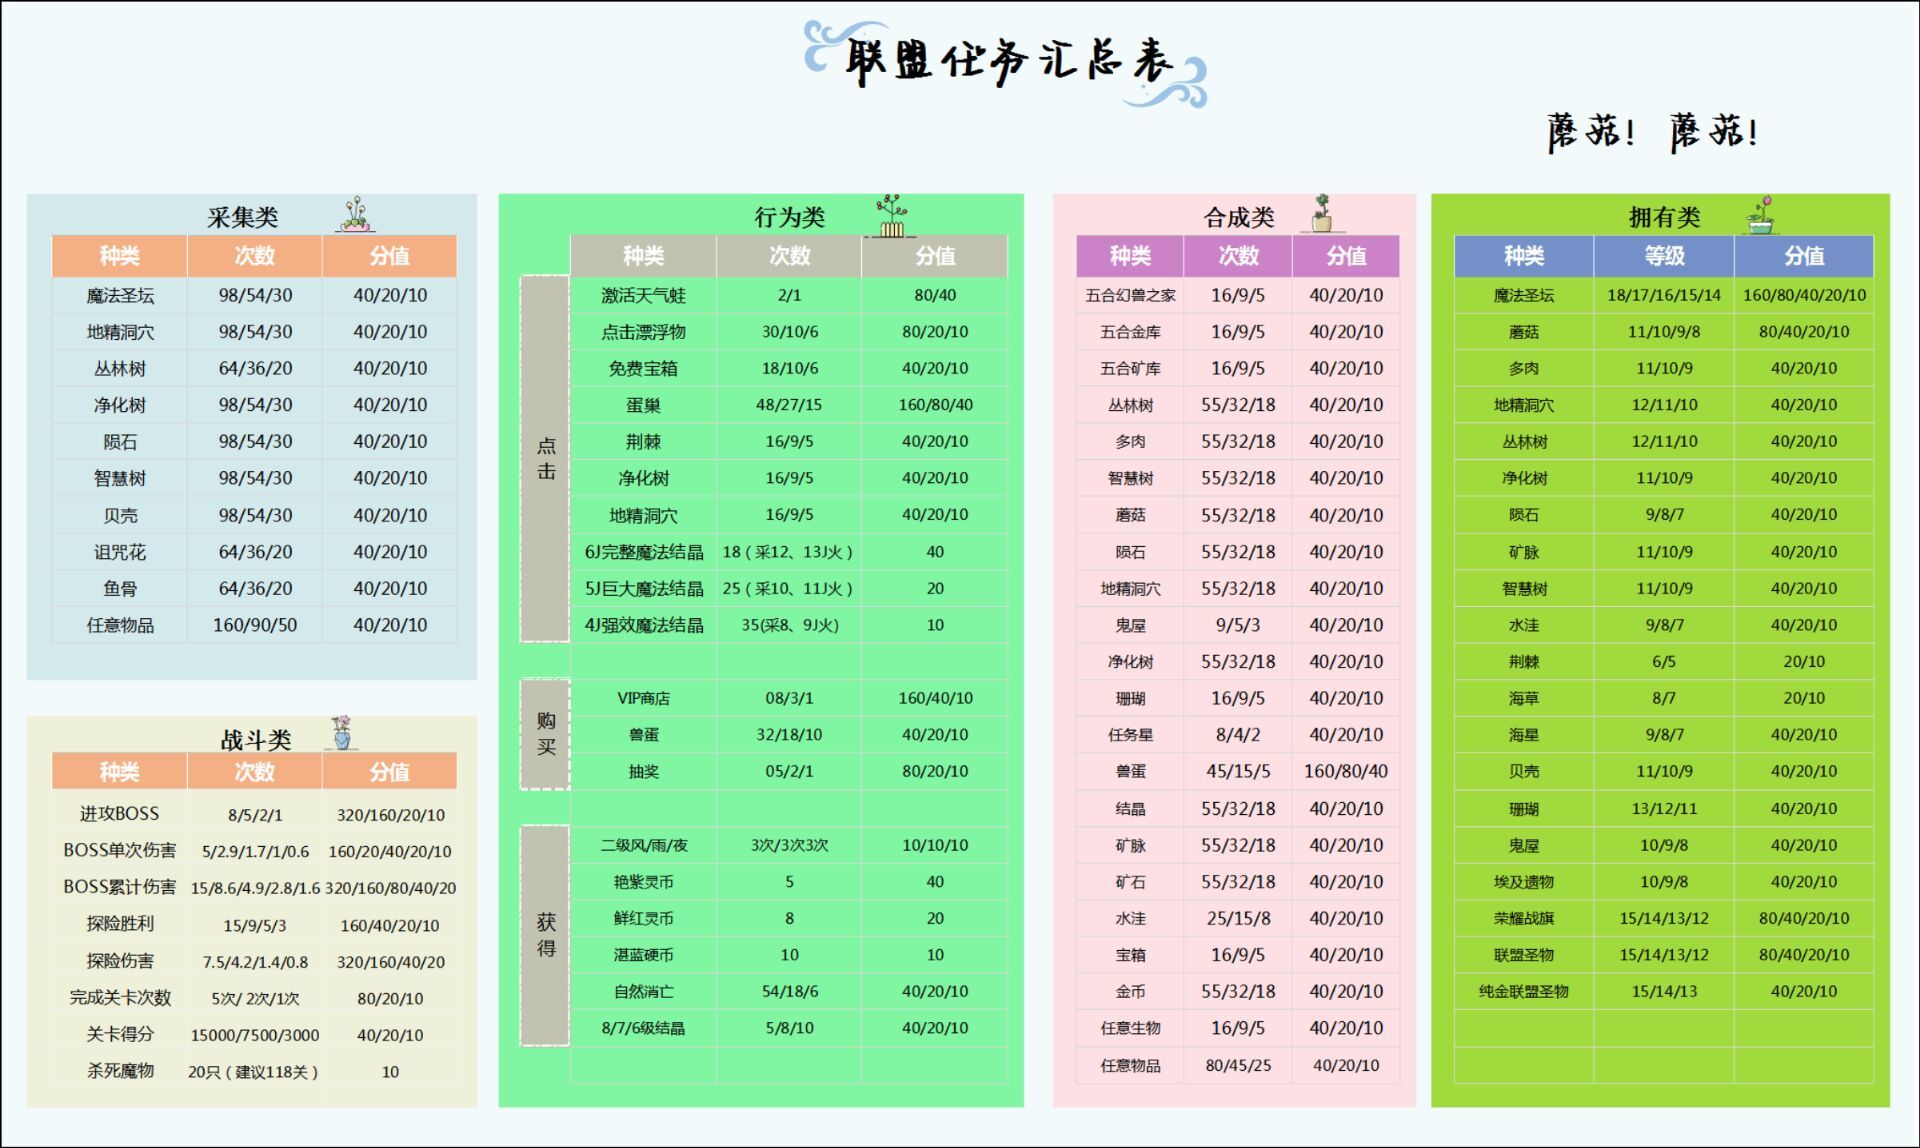Click the potted plant icon beside 合成类
This screenshot has width=1920, height=1148.
[1322, 213]
